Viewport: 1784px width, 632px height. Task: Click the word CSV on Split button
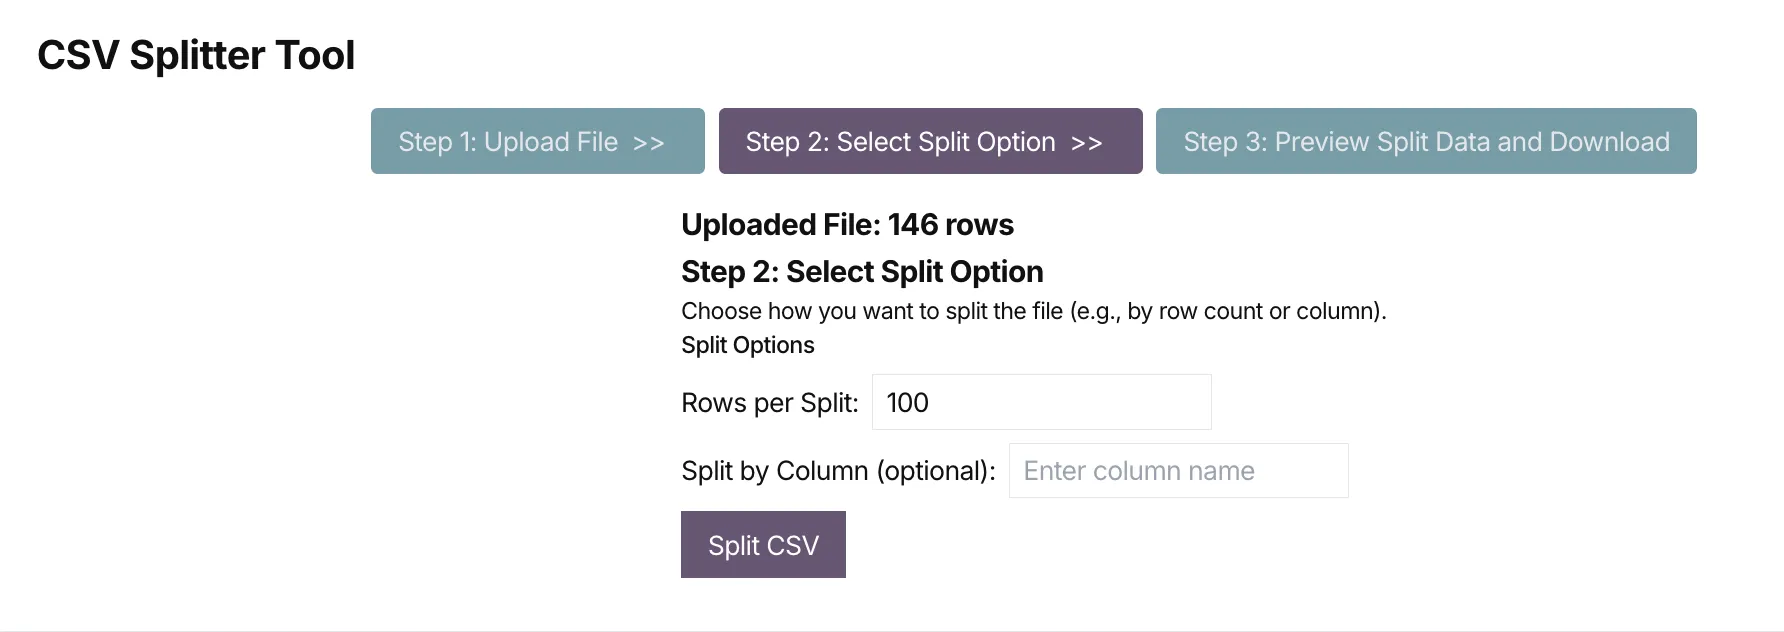(793, 546)
